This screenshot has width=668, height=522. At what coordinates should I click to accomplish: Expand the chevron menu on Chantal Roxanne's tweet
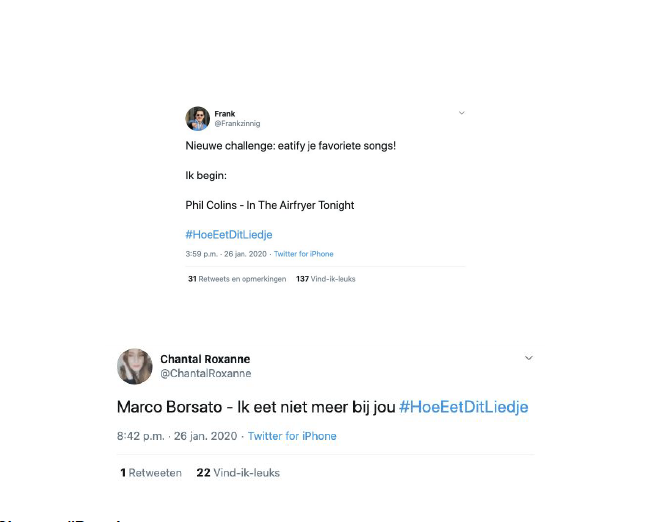[x=528, y=358]
